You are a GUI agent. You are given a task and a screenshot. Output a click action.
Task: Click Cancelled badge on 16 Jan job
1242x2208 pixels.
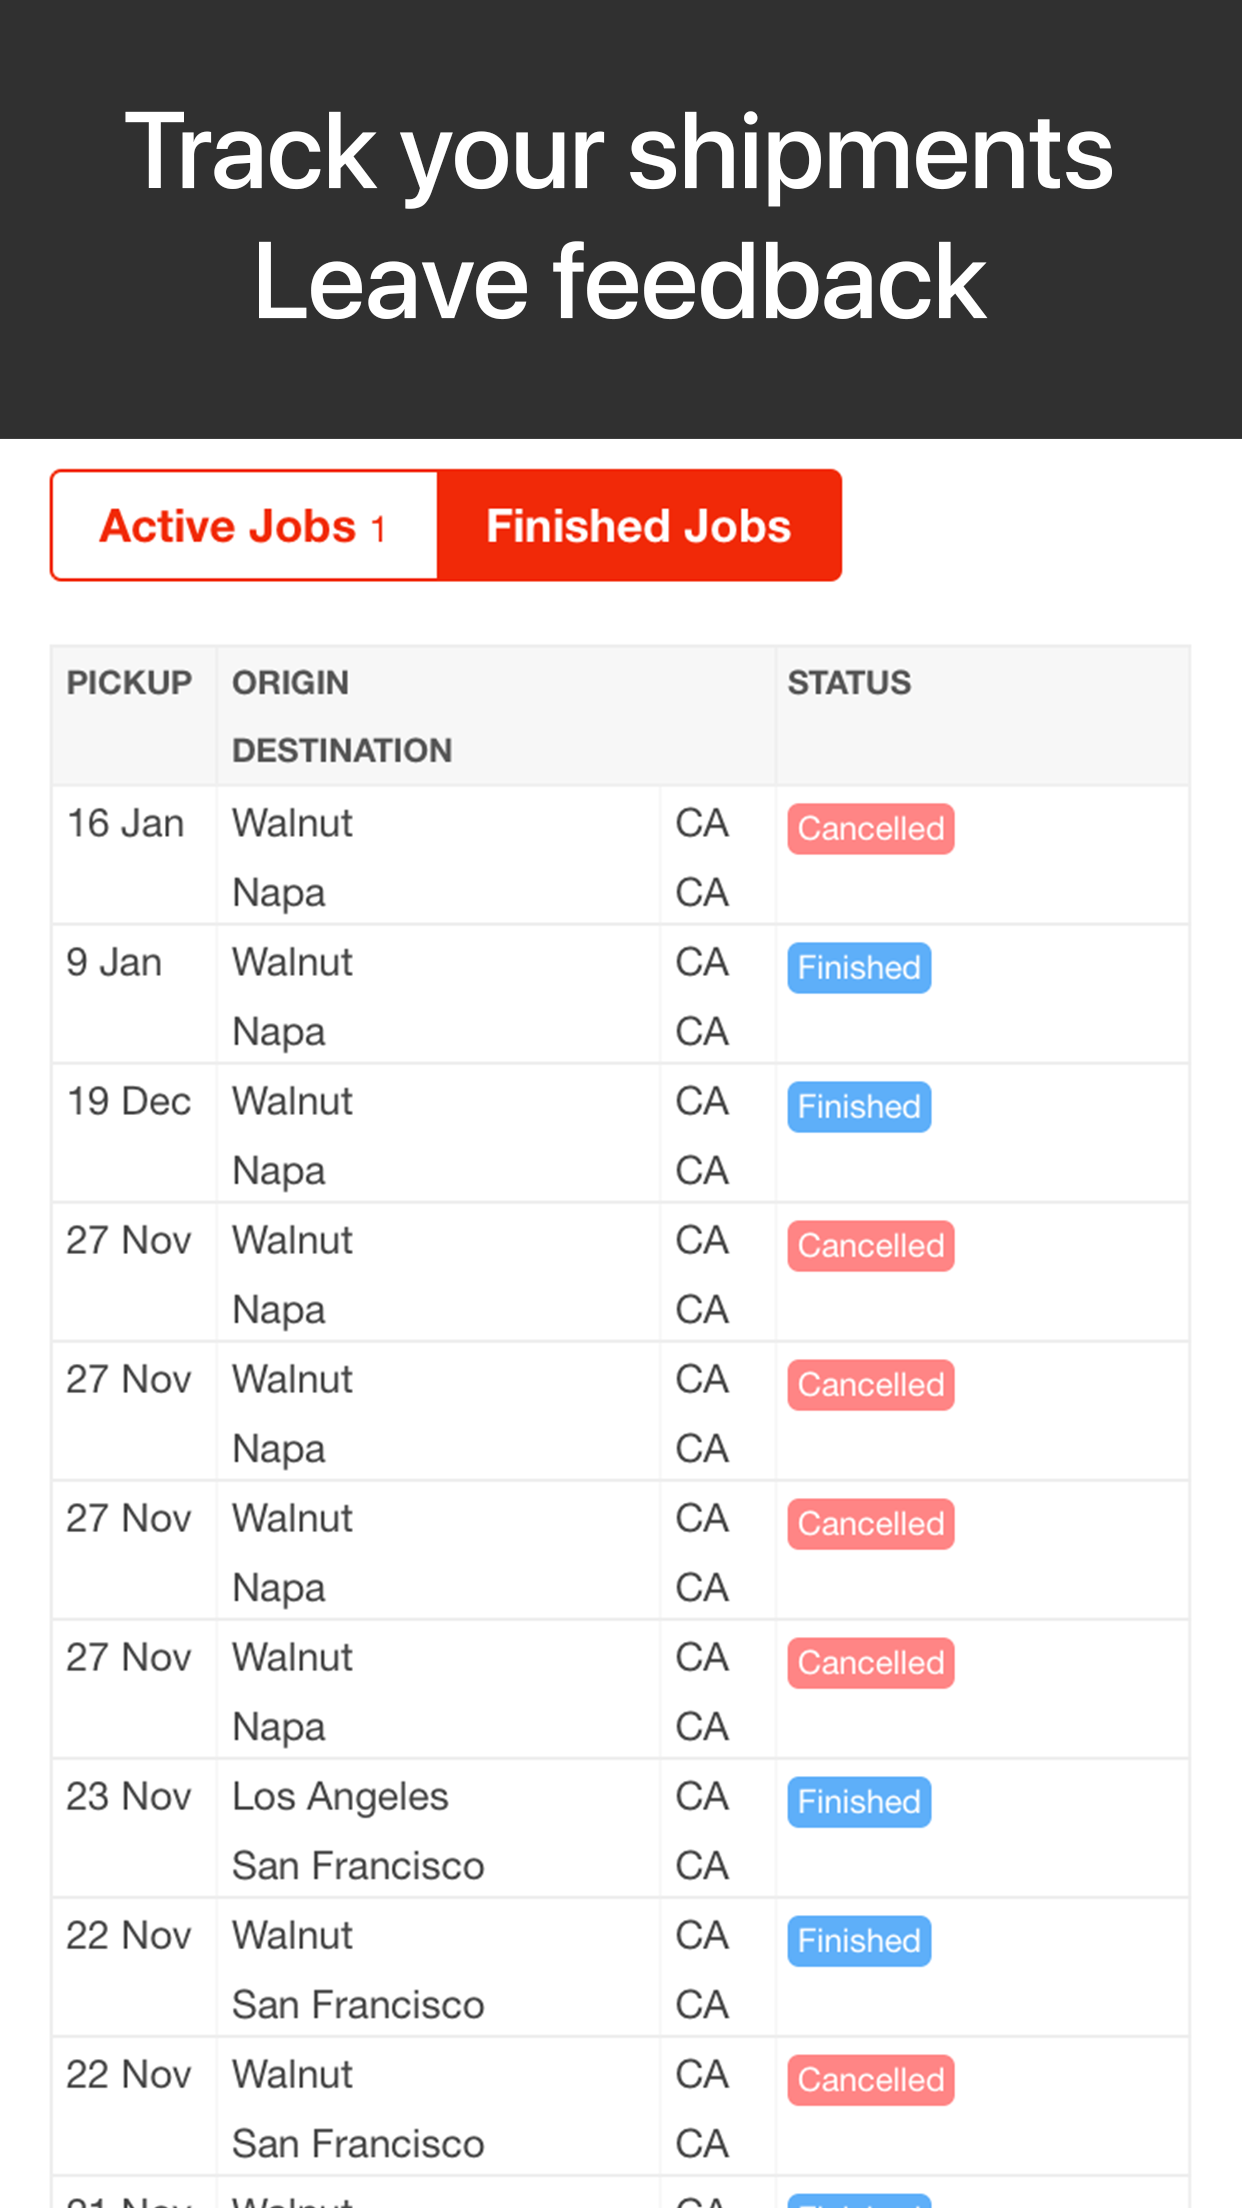(870, 829)
